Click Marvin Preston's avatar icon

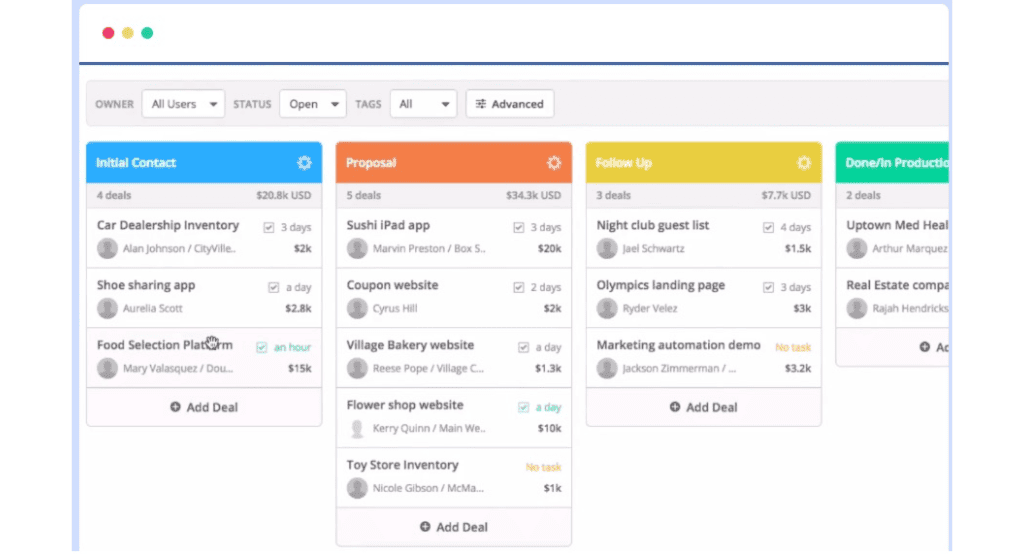click(357, 248)
